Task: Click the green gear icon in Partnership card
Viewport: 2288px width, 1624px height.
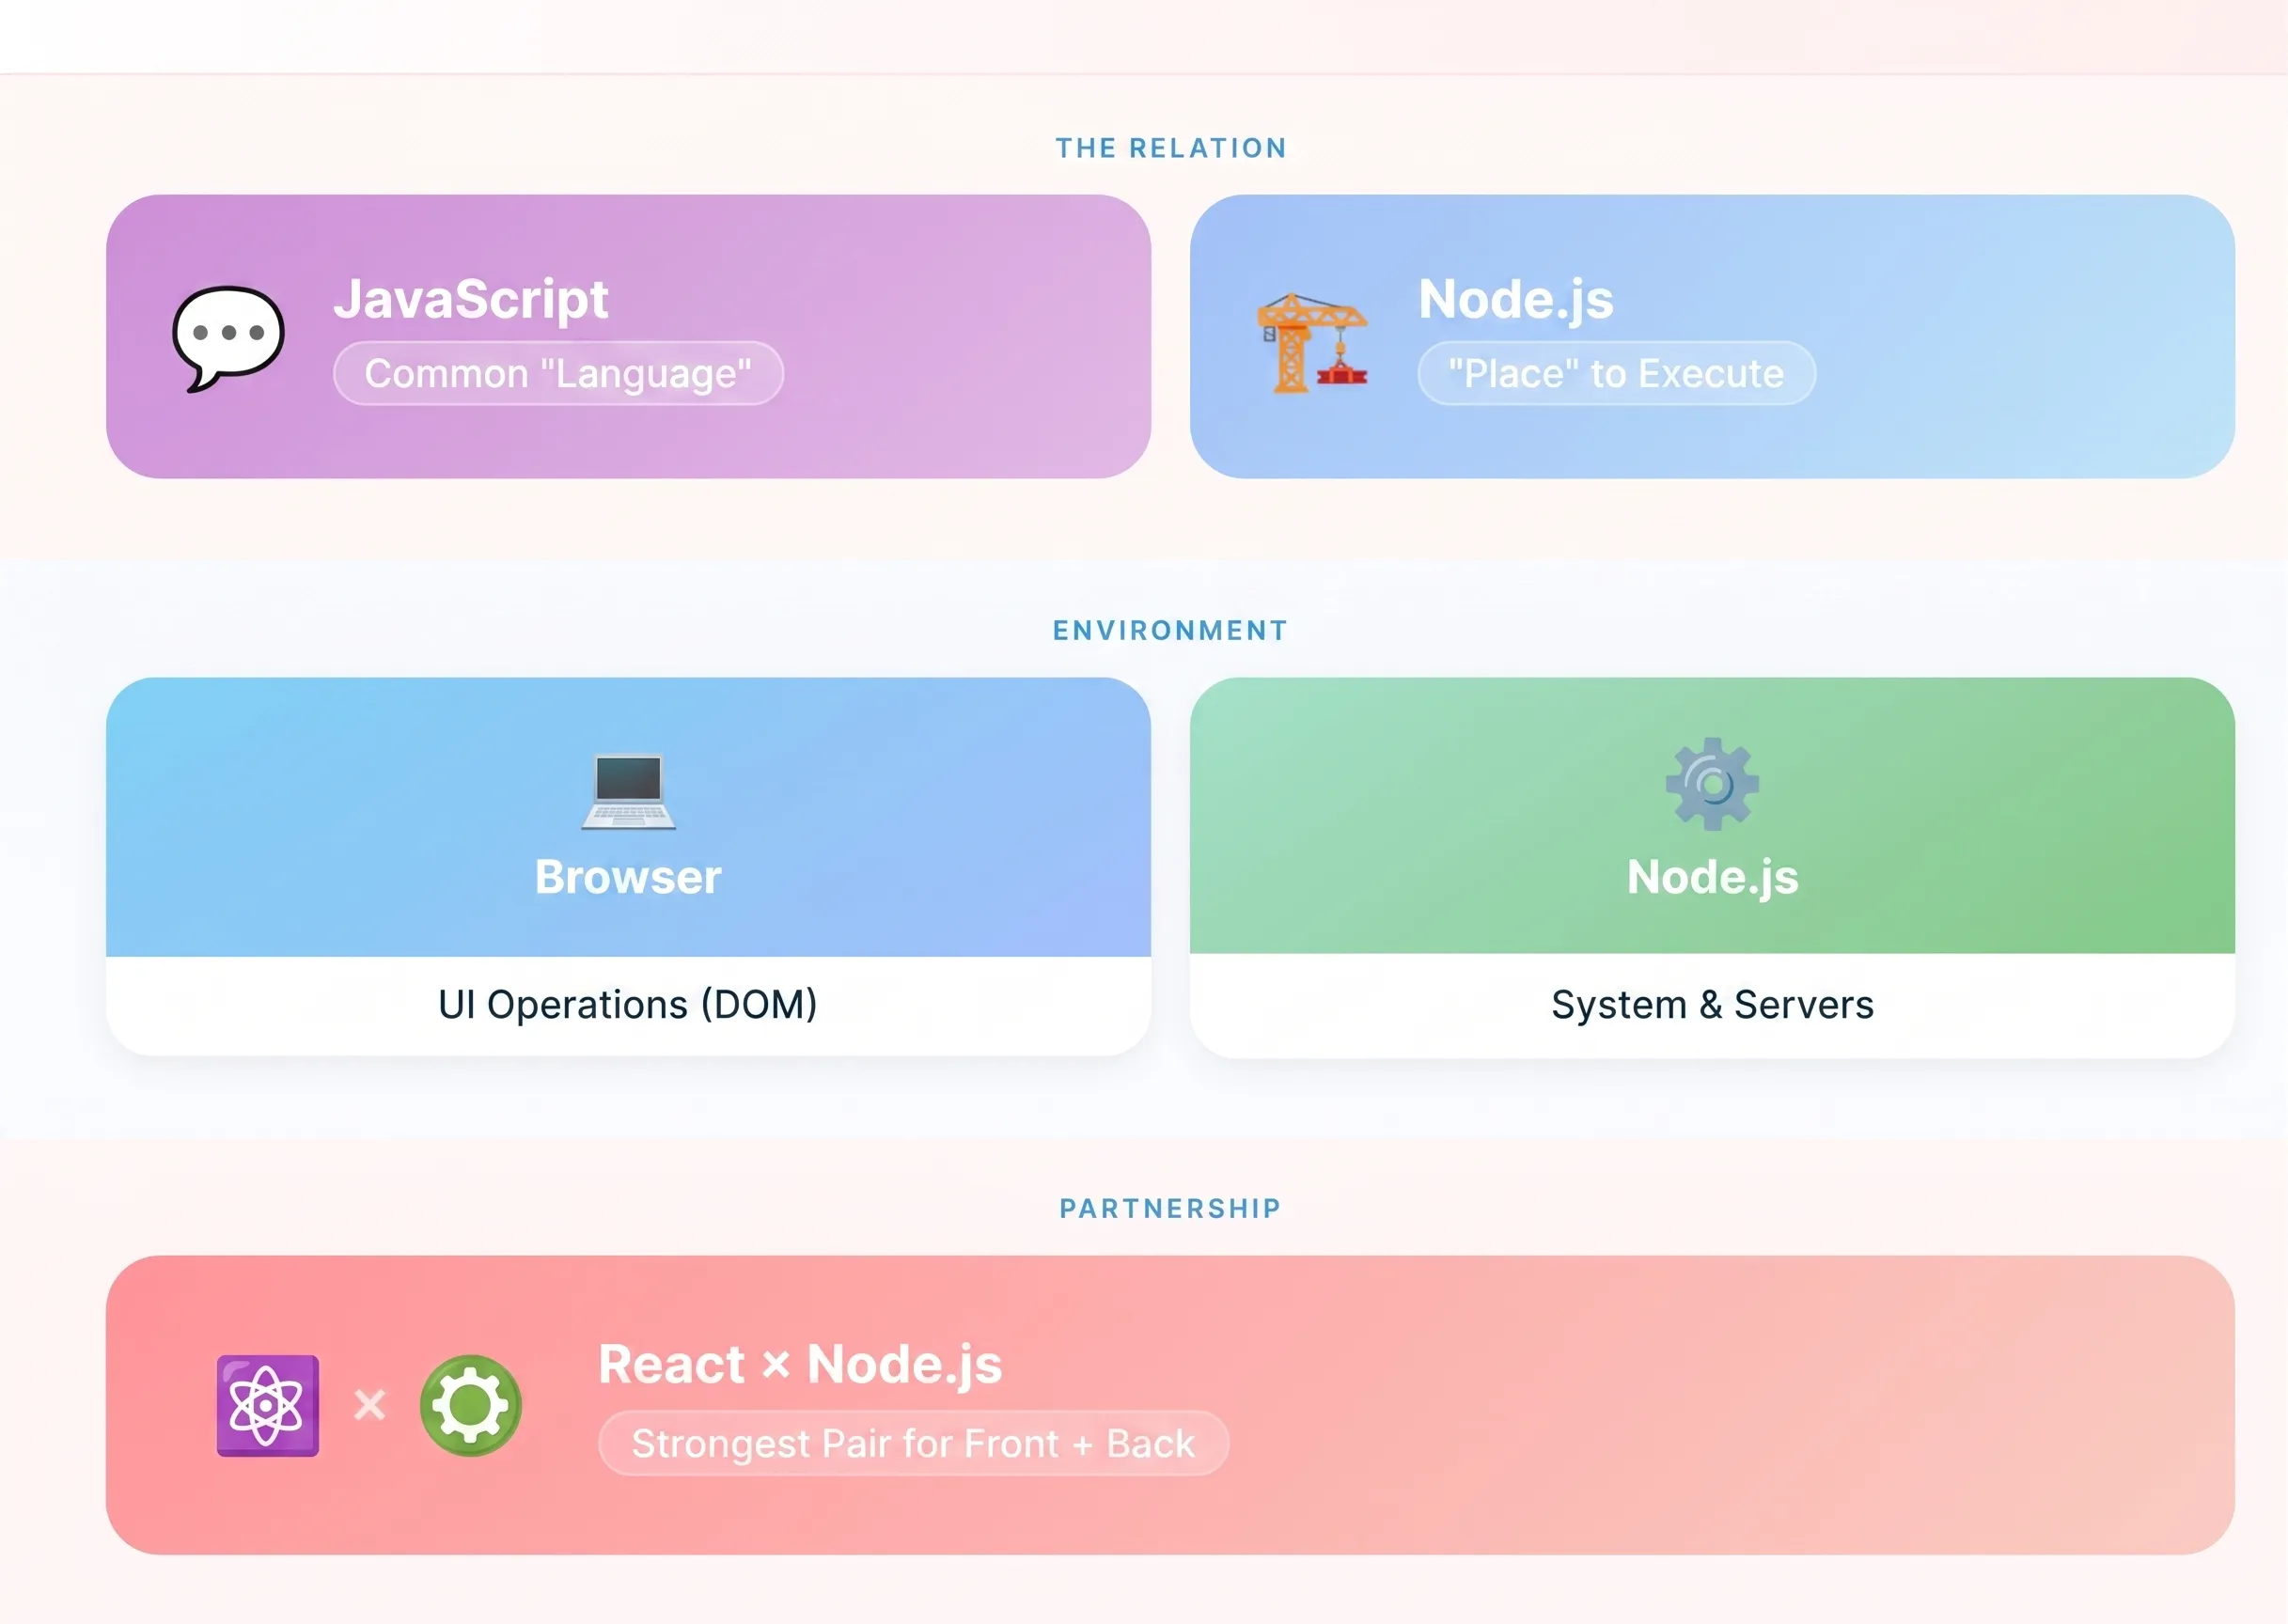Action: tap(471, 1405)
